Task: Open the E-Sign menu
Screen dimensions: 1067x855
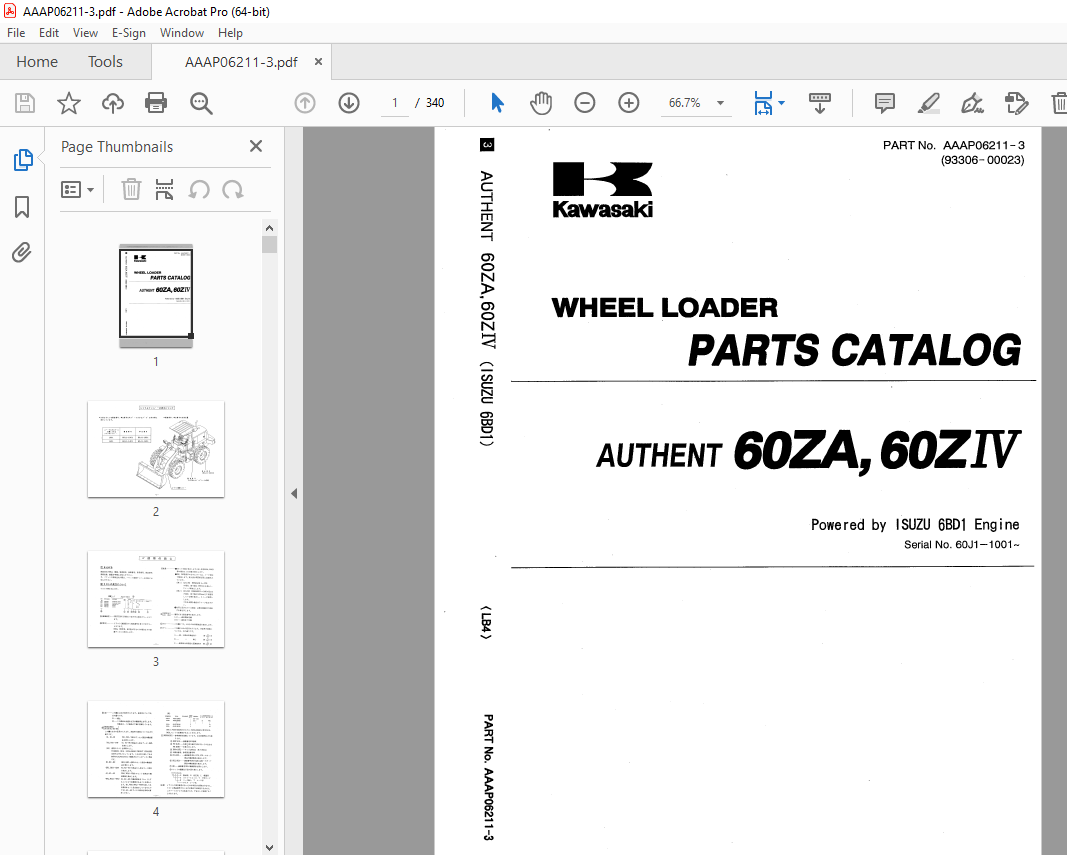Action: (129, 33)
